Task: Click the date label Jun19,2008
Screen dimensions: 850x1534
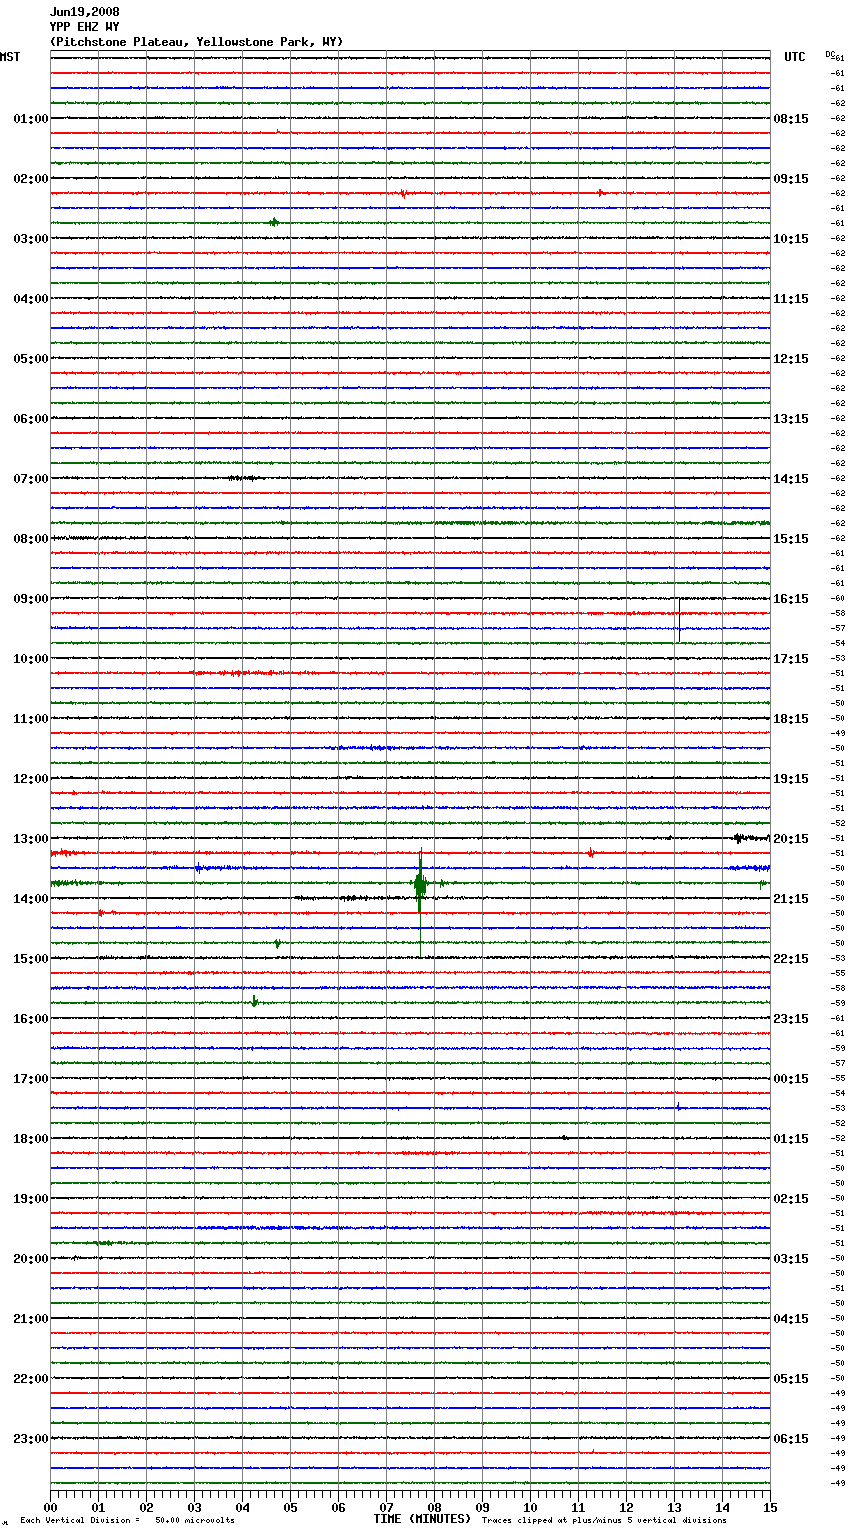Action: 85,12
